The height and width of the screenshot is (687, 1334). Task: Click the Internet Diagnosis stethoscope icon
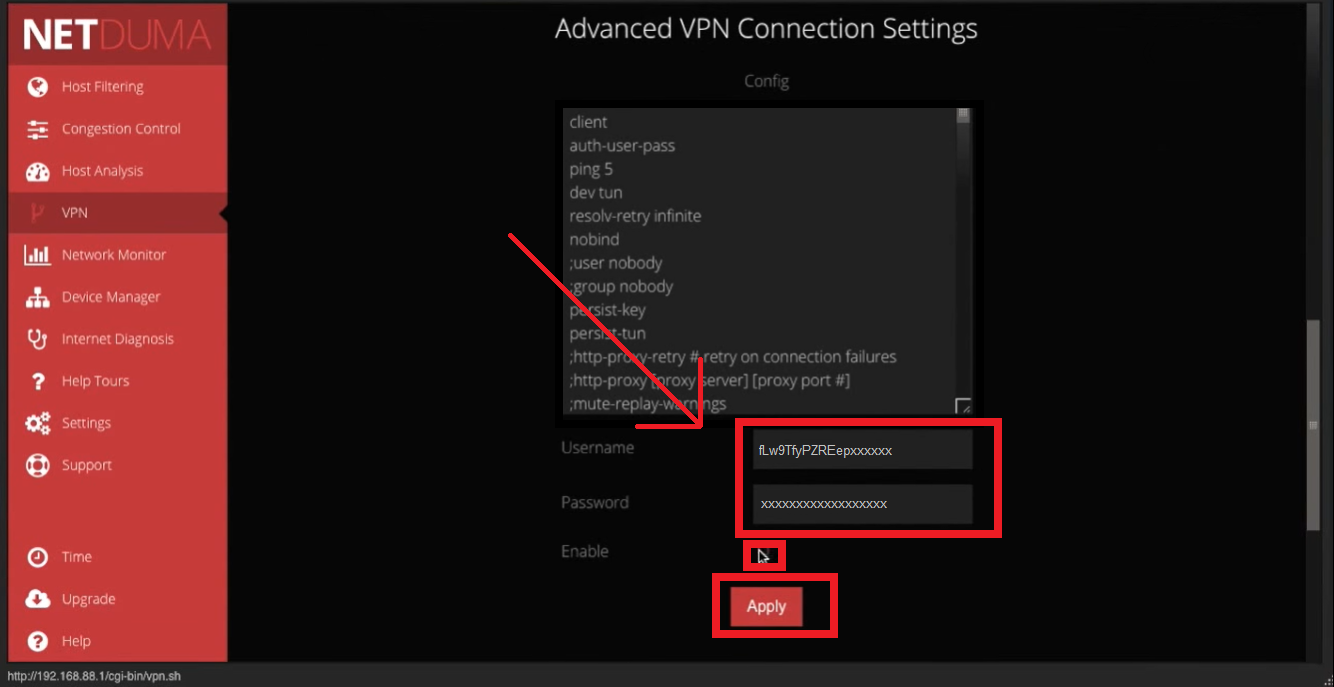[38, 339]
